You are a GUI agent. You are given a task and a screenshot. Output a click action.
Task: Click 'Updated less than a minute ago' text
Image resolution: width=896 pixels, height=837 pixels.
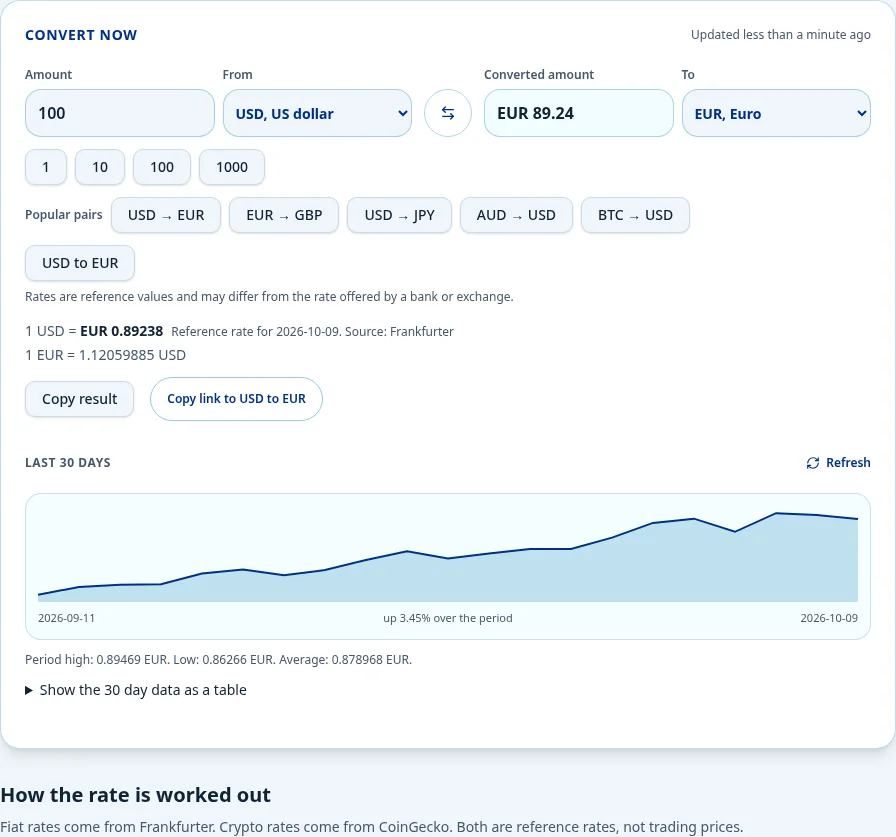pyautogui.click(x=781, y=35)
